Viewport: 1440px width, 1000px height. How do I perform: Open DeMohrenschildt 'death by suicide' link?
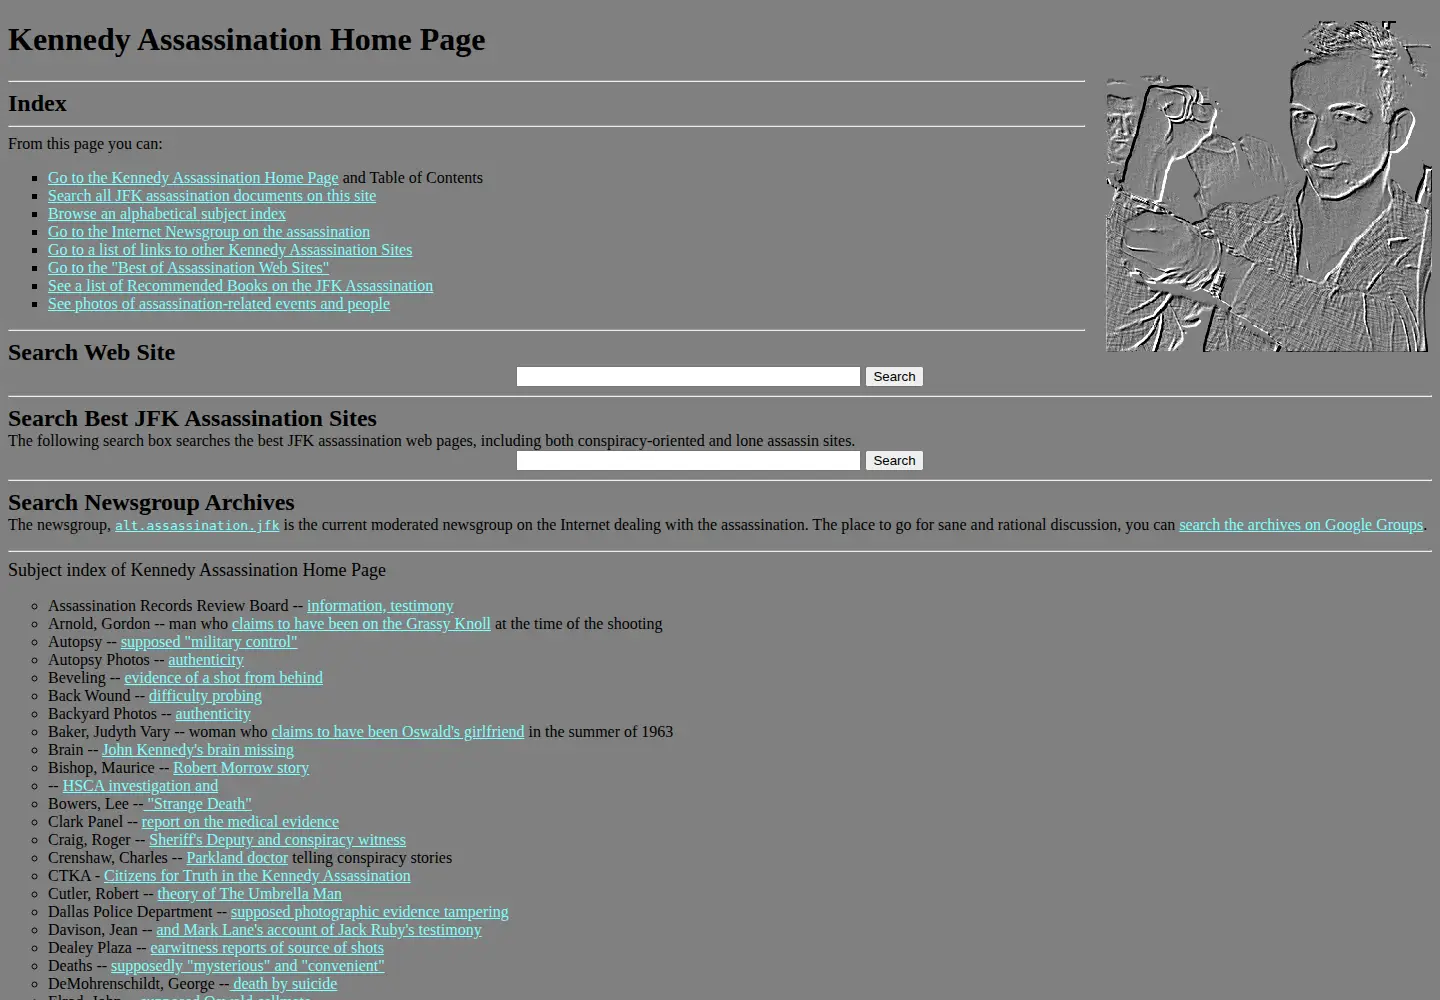pyautogui.click(x=285, y=984)
